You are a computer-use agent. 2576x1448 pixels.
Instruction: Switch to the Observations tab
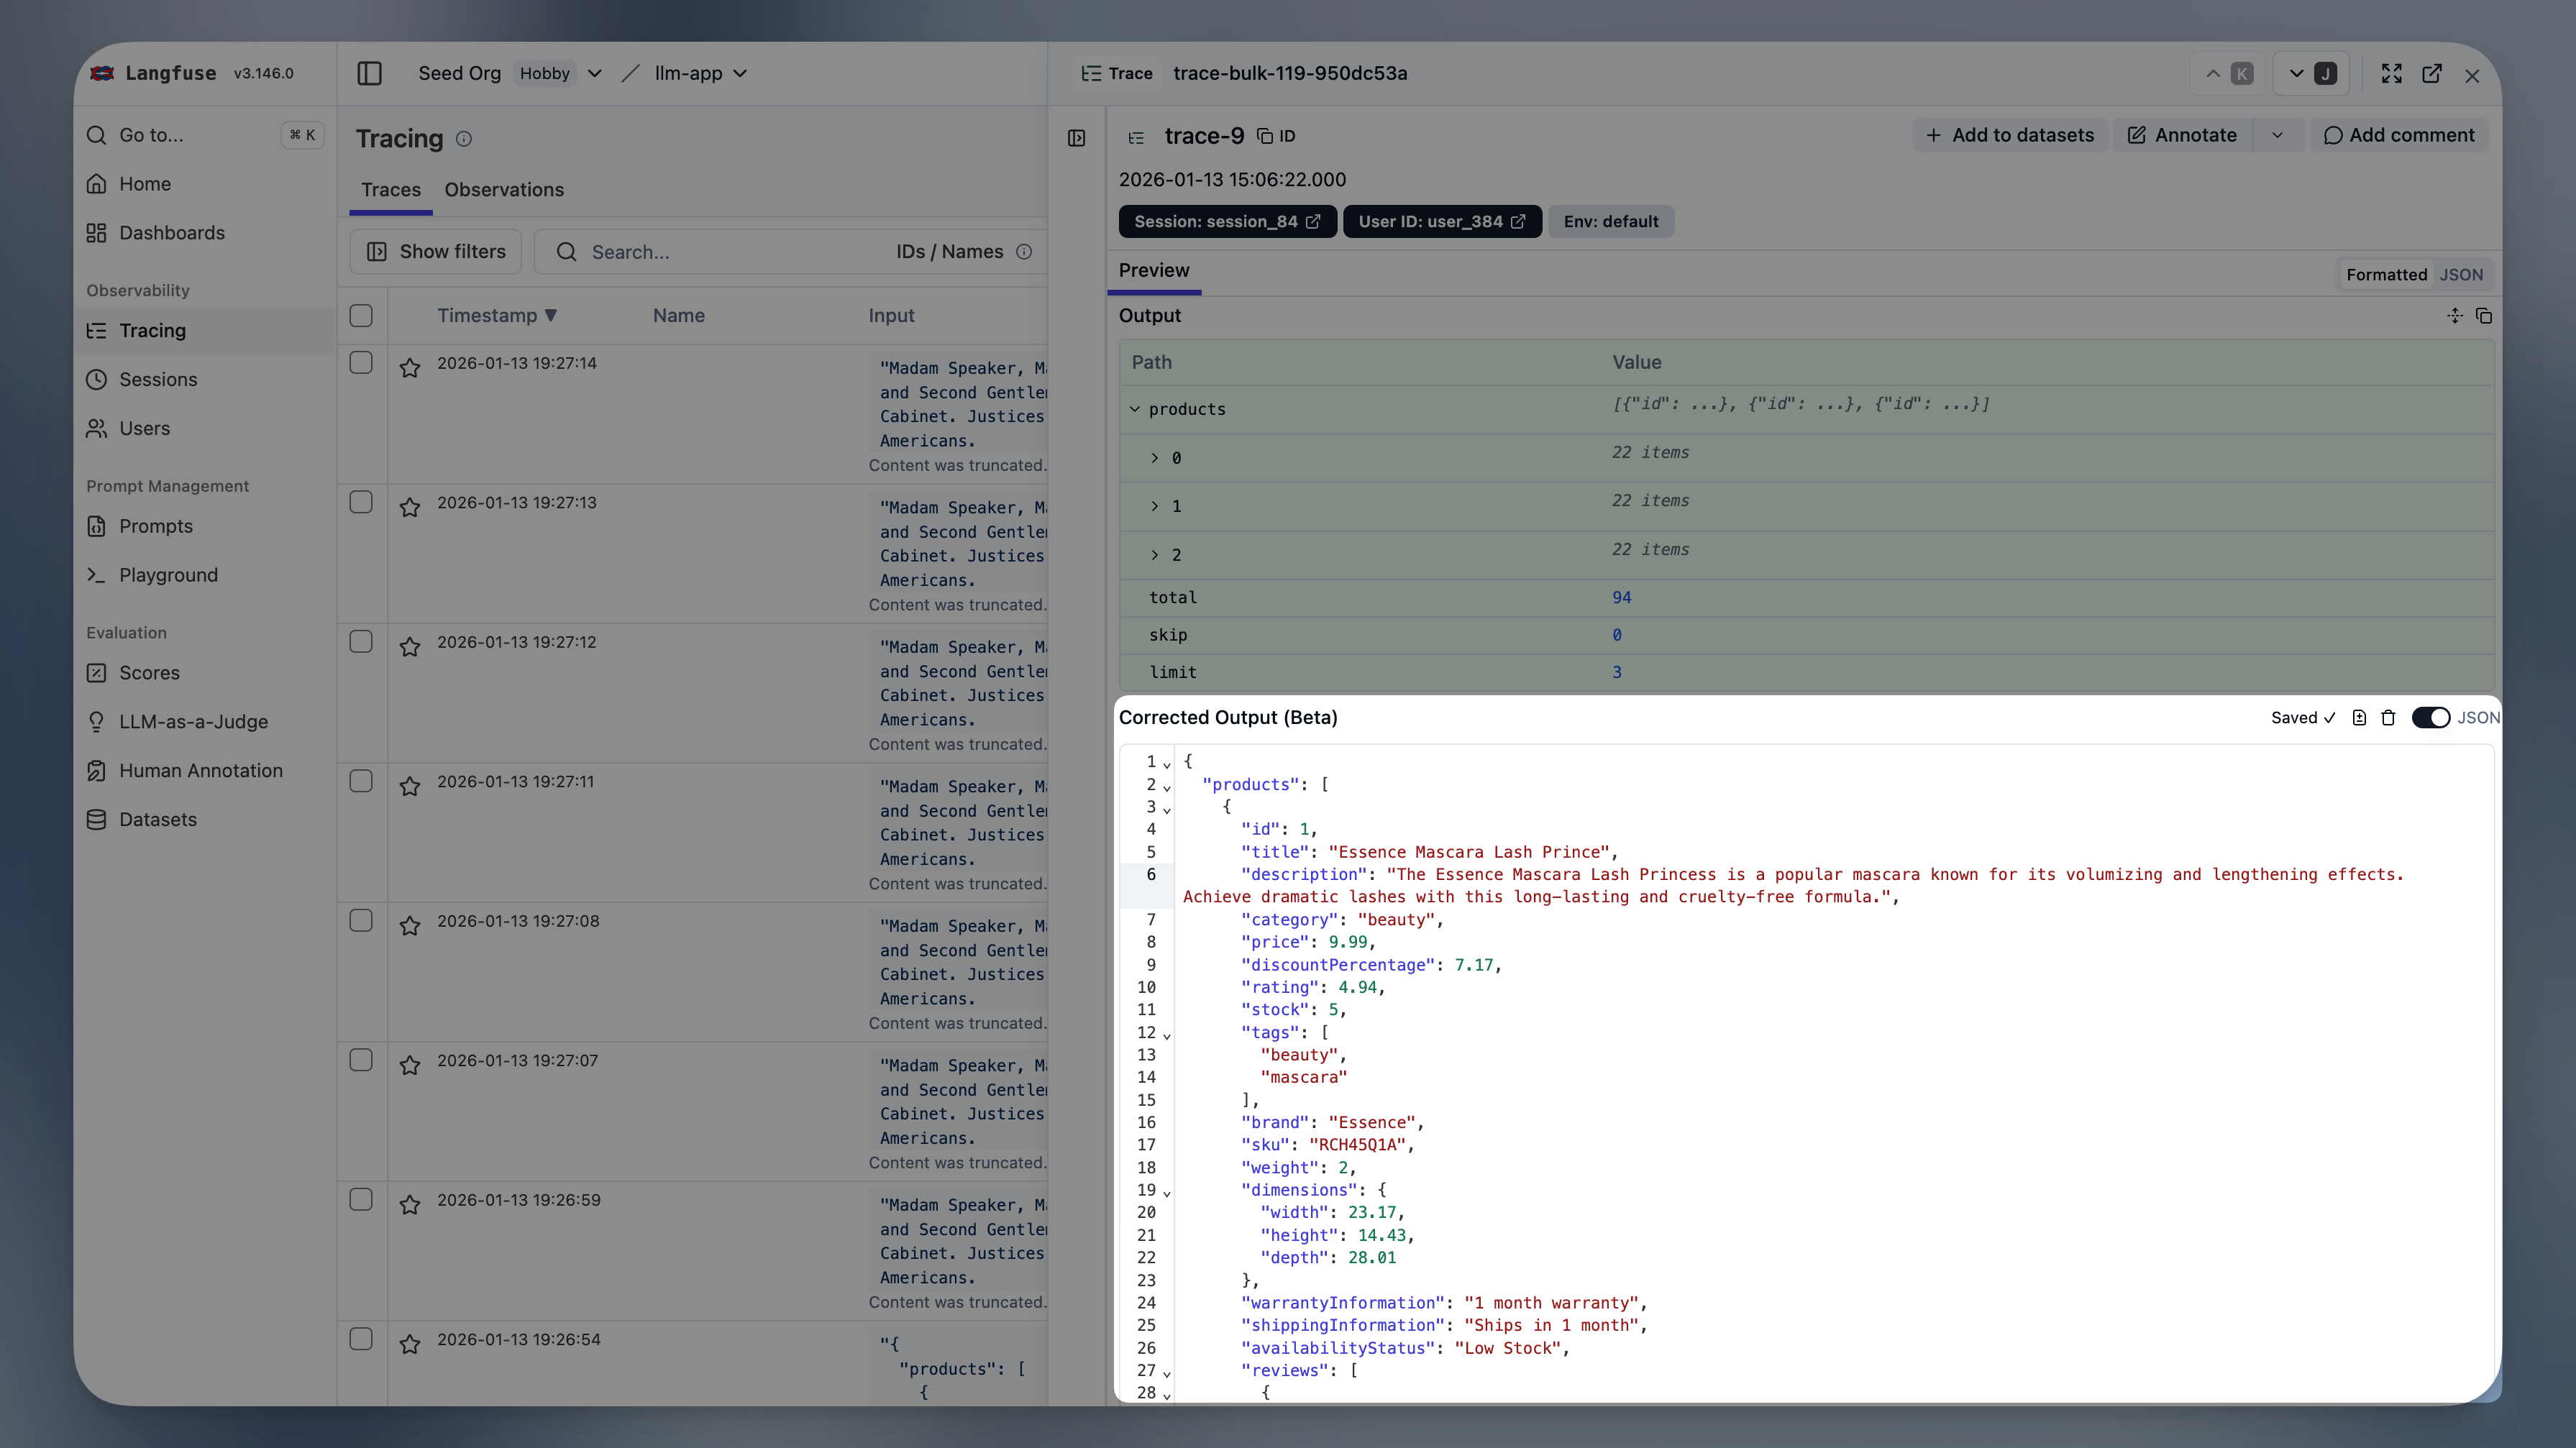[504, 189]
